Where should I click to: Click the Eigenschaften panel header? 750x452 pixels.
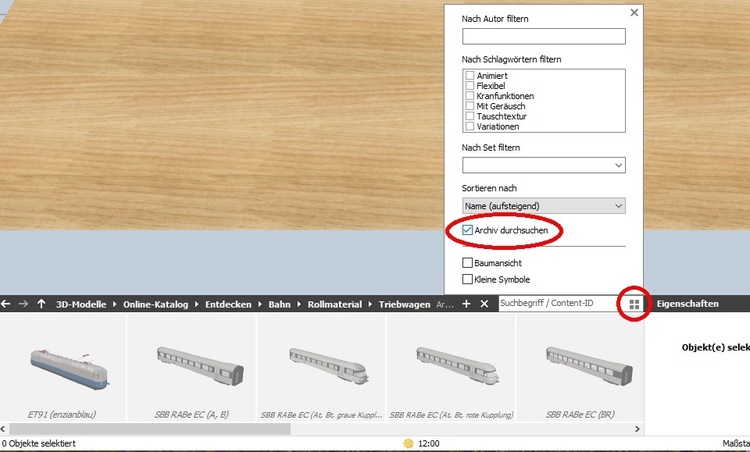[687, 304]
